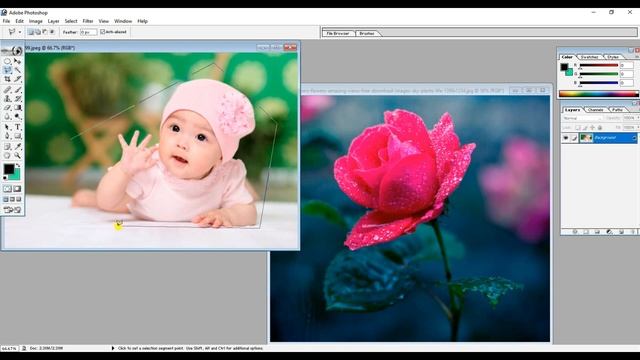
Task: Open Adobe Online at top of toolbox
Action: tap(12, 51)
